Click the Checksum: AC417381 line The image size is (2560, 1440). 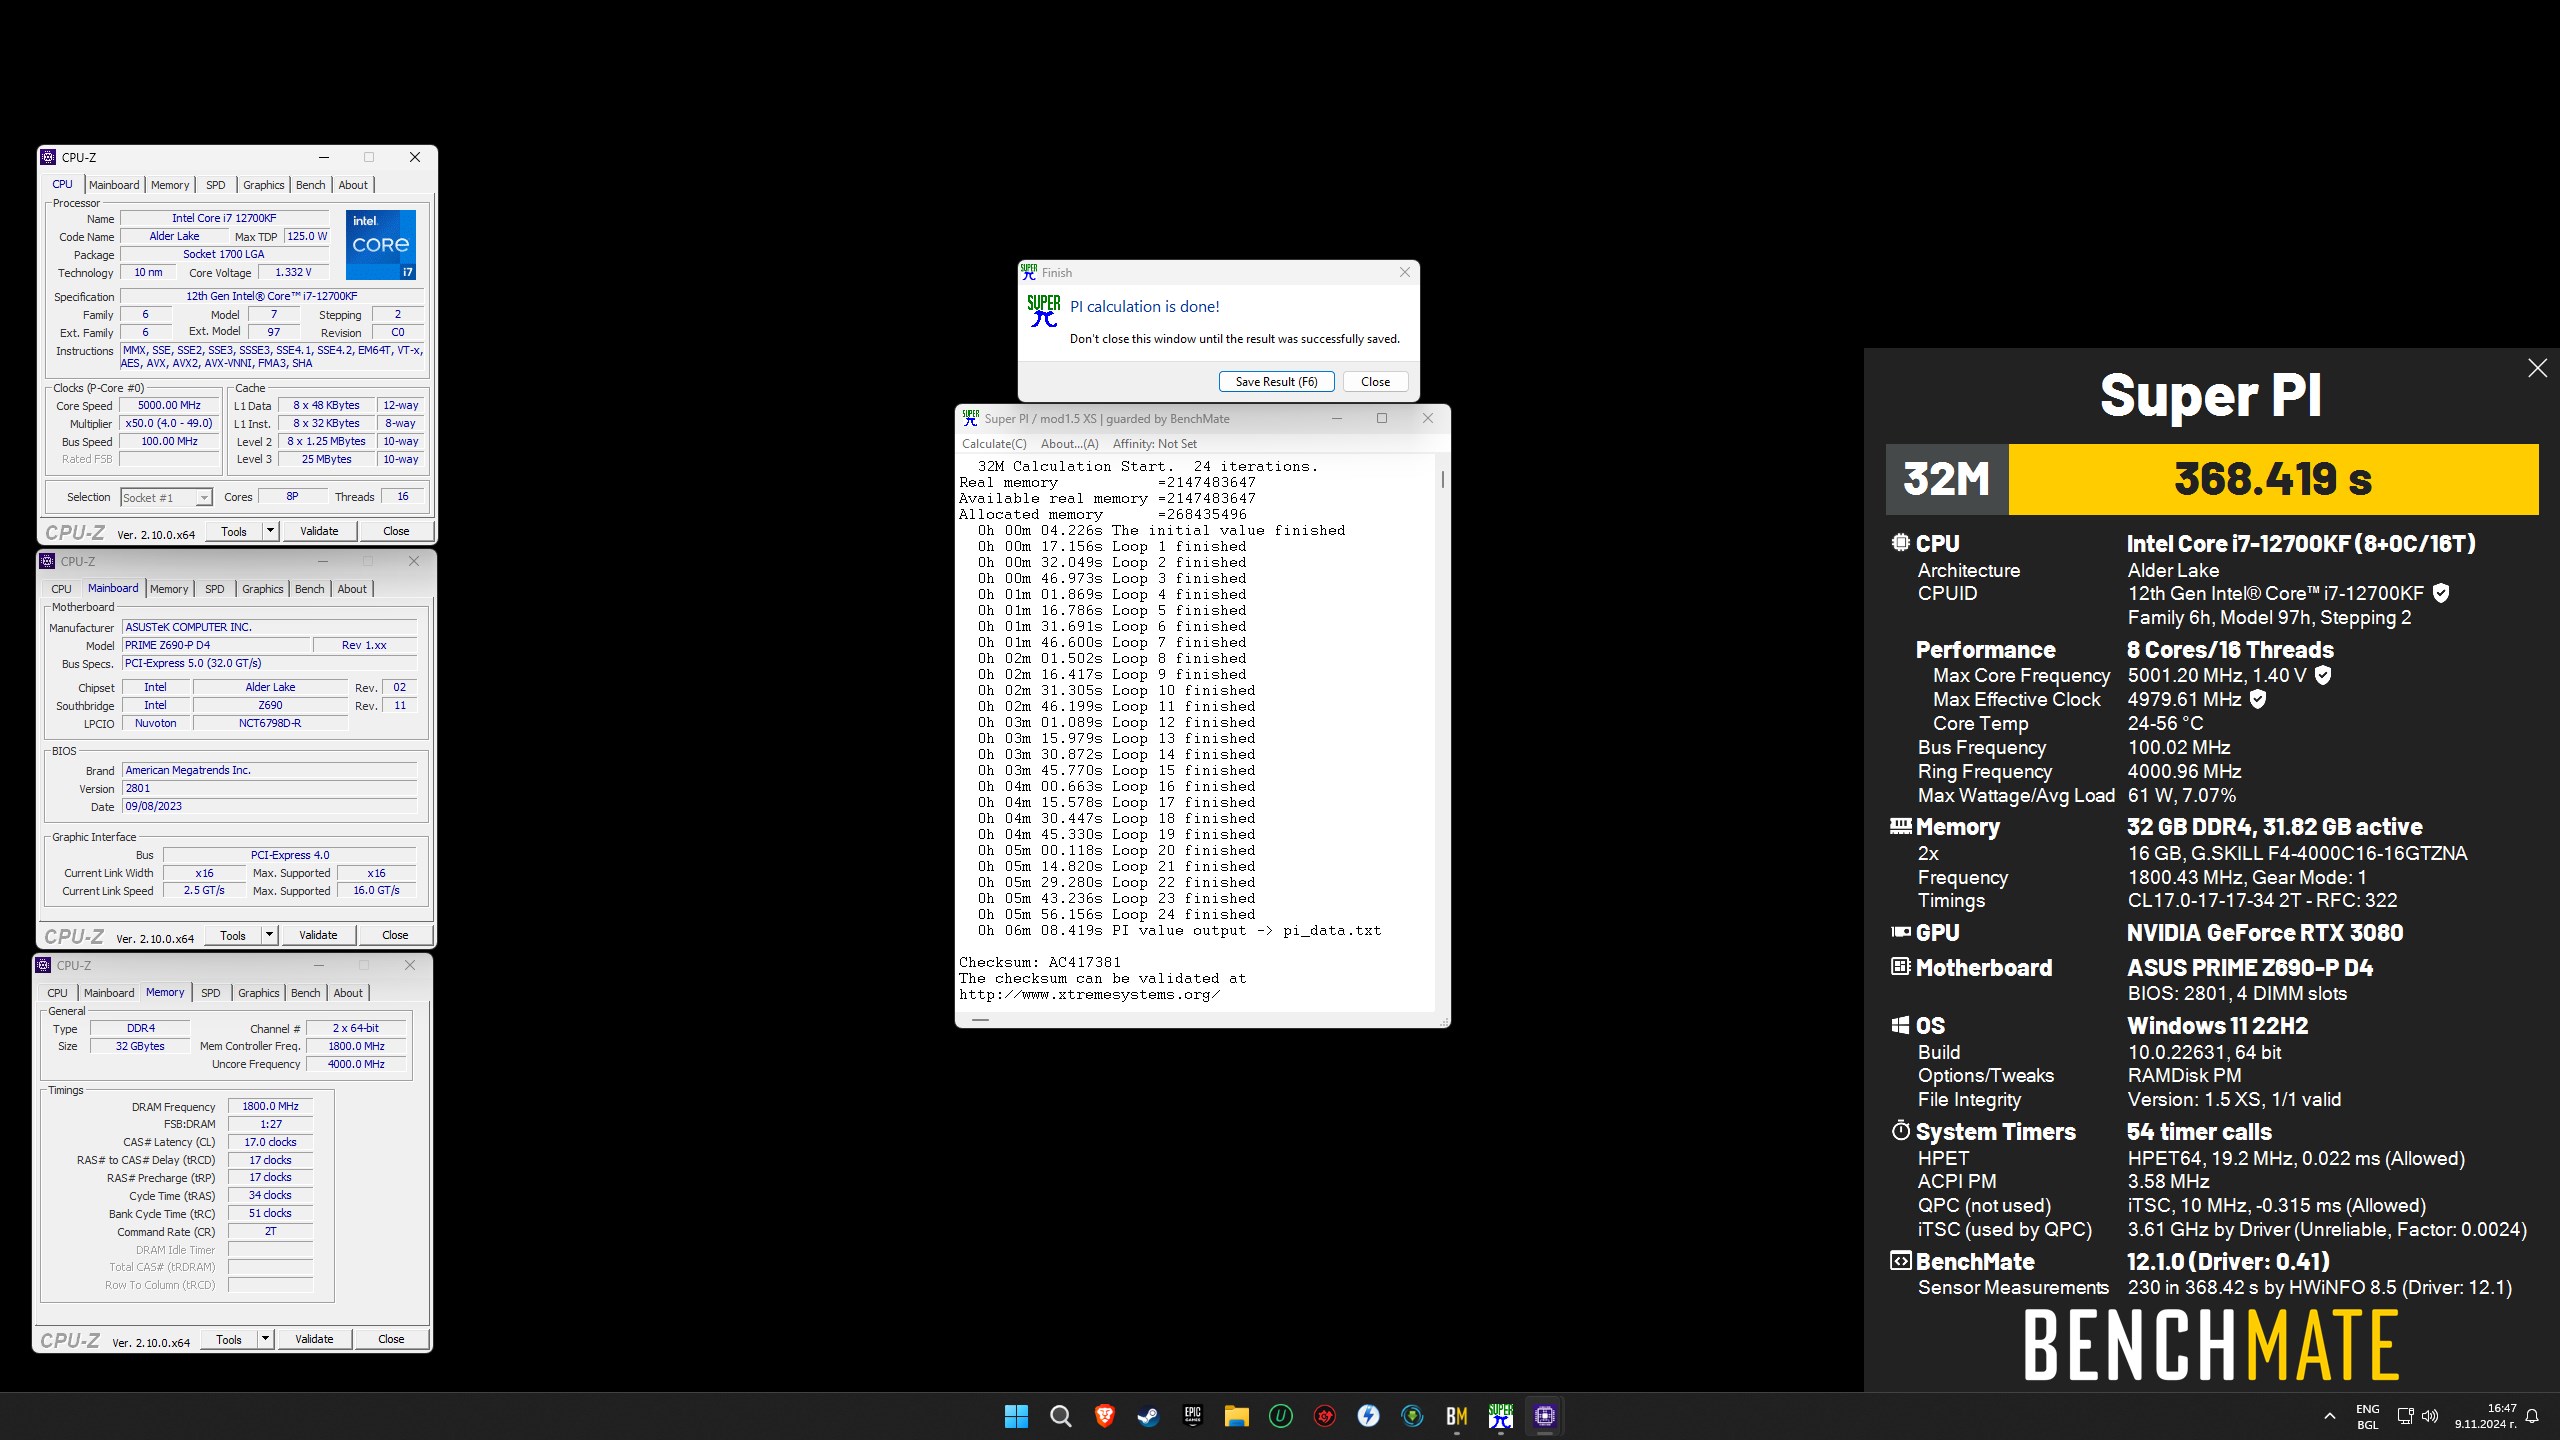click(x=1040, y=962)
